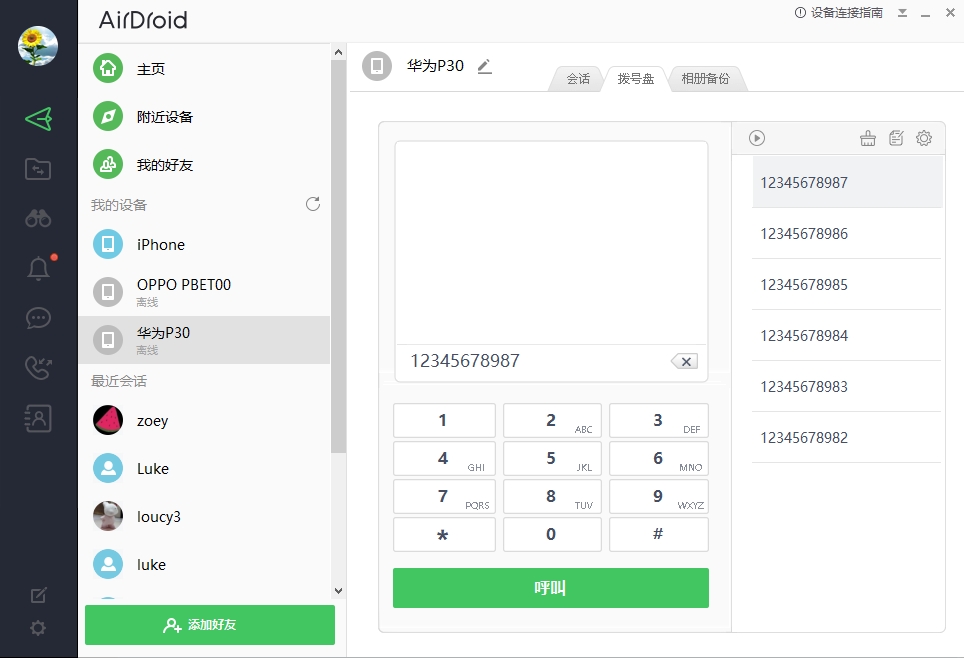
Task: Dial digit 6 MNO on keypad
Action: (x=658, y=459)
